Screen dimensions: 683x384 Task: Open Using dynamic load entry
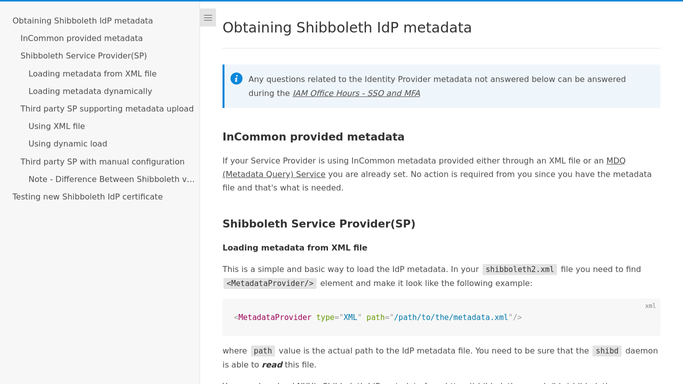point(68,144)
